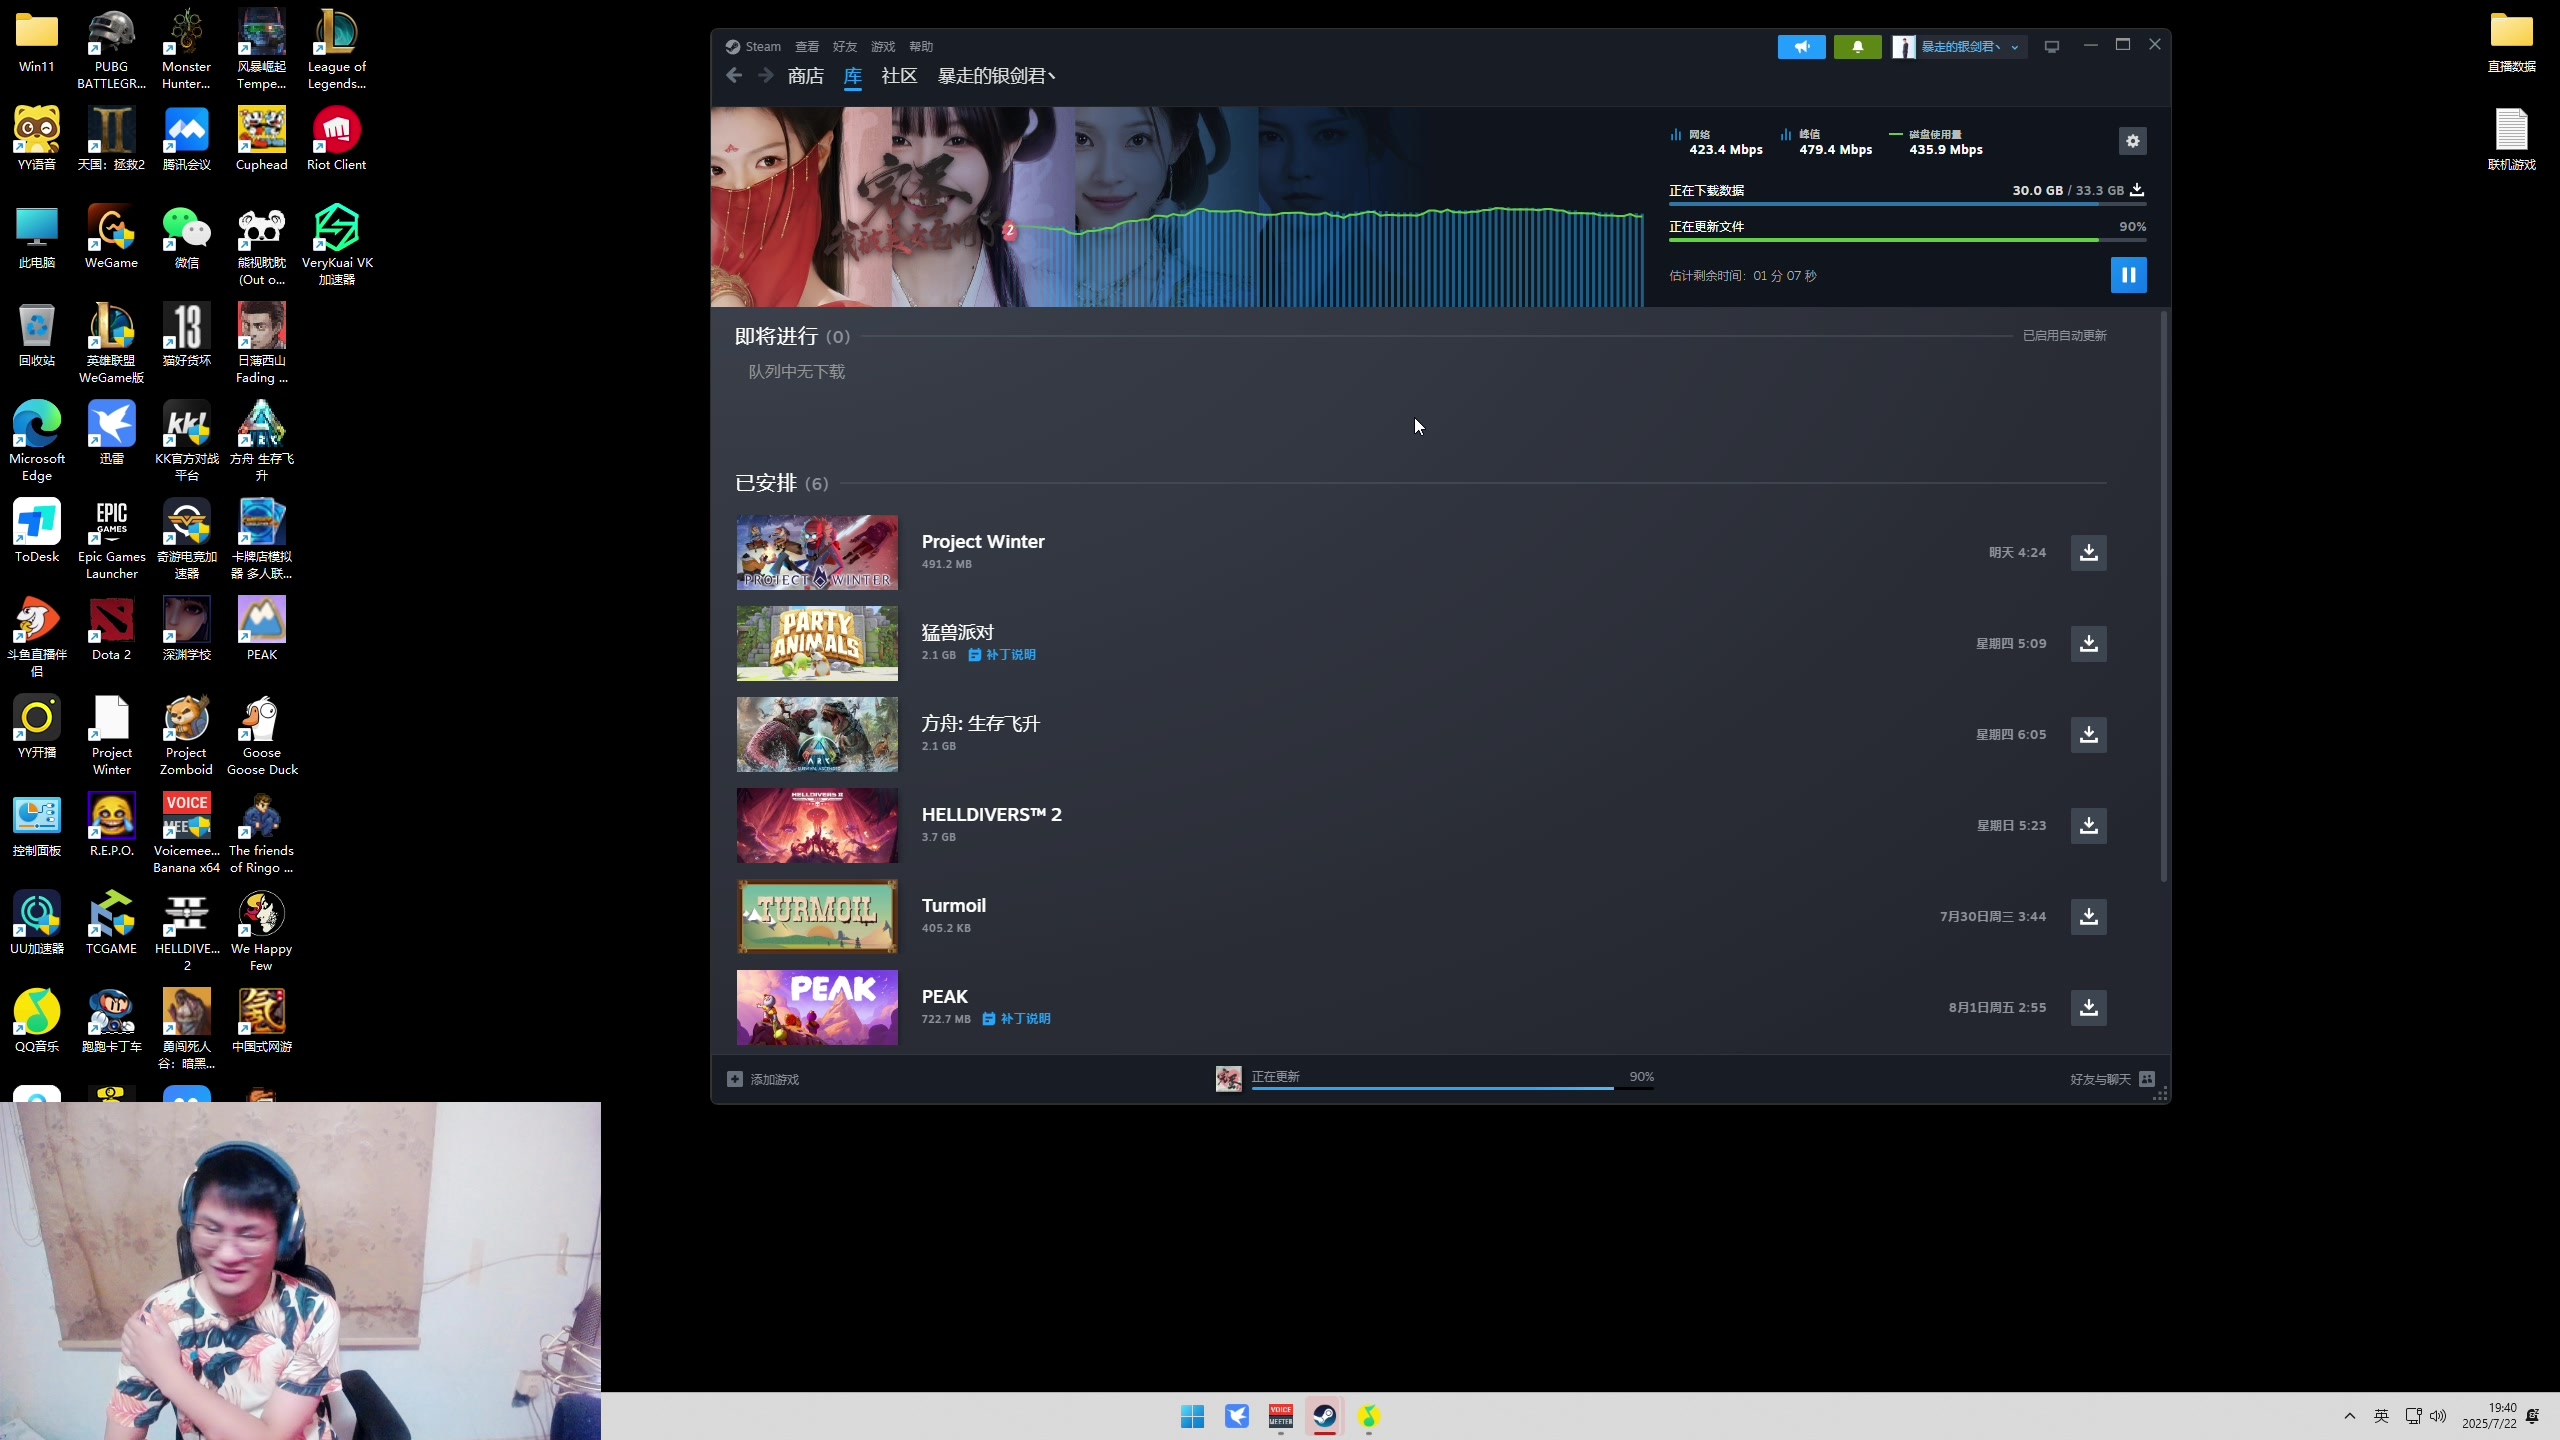
Task: Show hidden system tray icons chevron
Action: coord(2349,1415)
